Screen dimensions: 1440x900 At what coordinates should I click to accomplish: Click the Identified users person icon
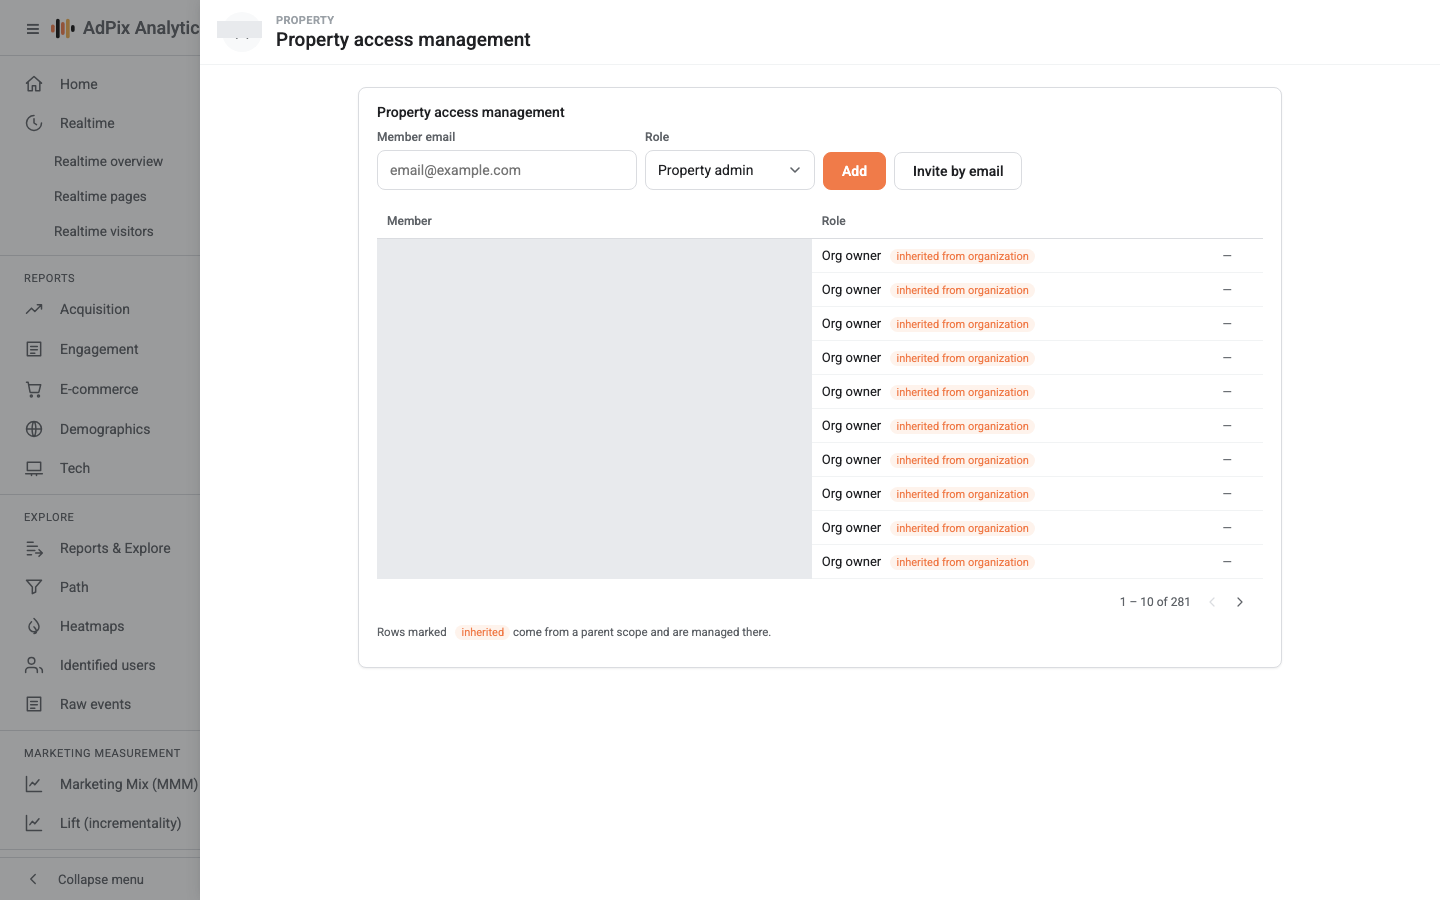[34, 665]
